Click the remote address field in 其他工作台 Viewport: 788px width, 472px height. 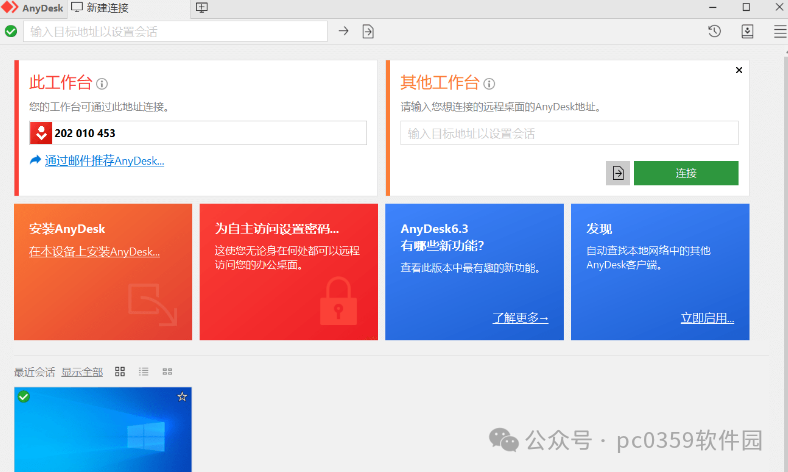coord(569,133)
